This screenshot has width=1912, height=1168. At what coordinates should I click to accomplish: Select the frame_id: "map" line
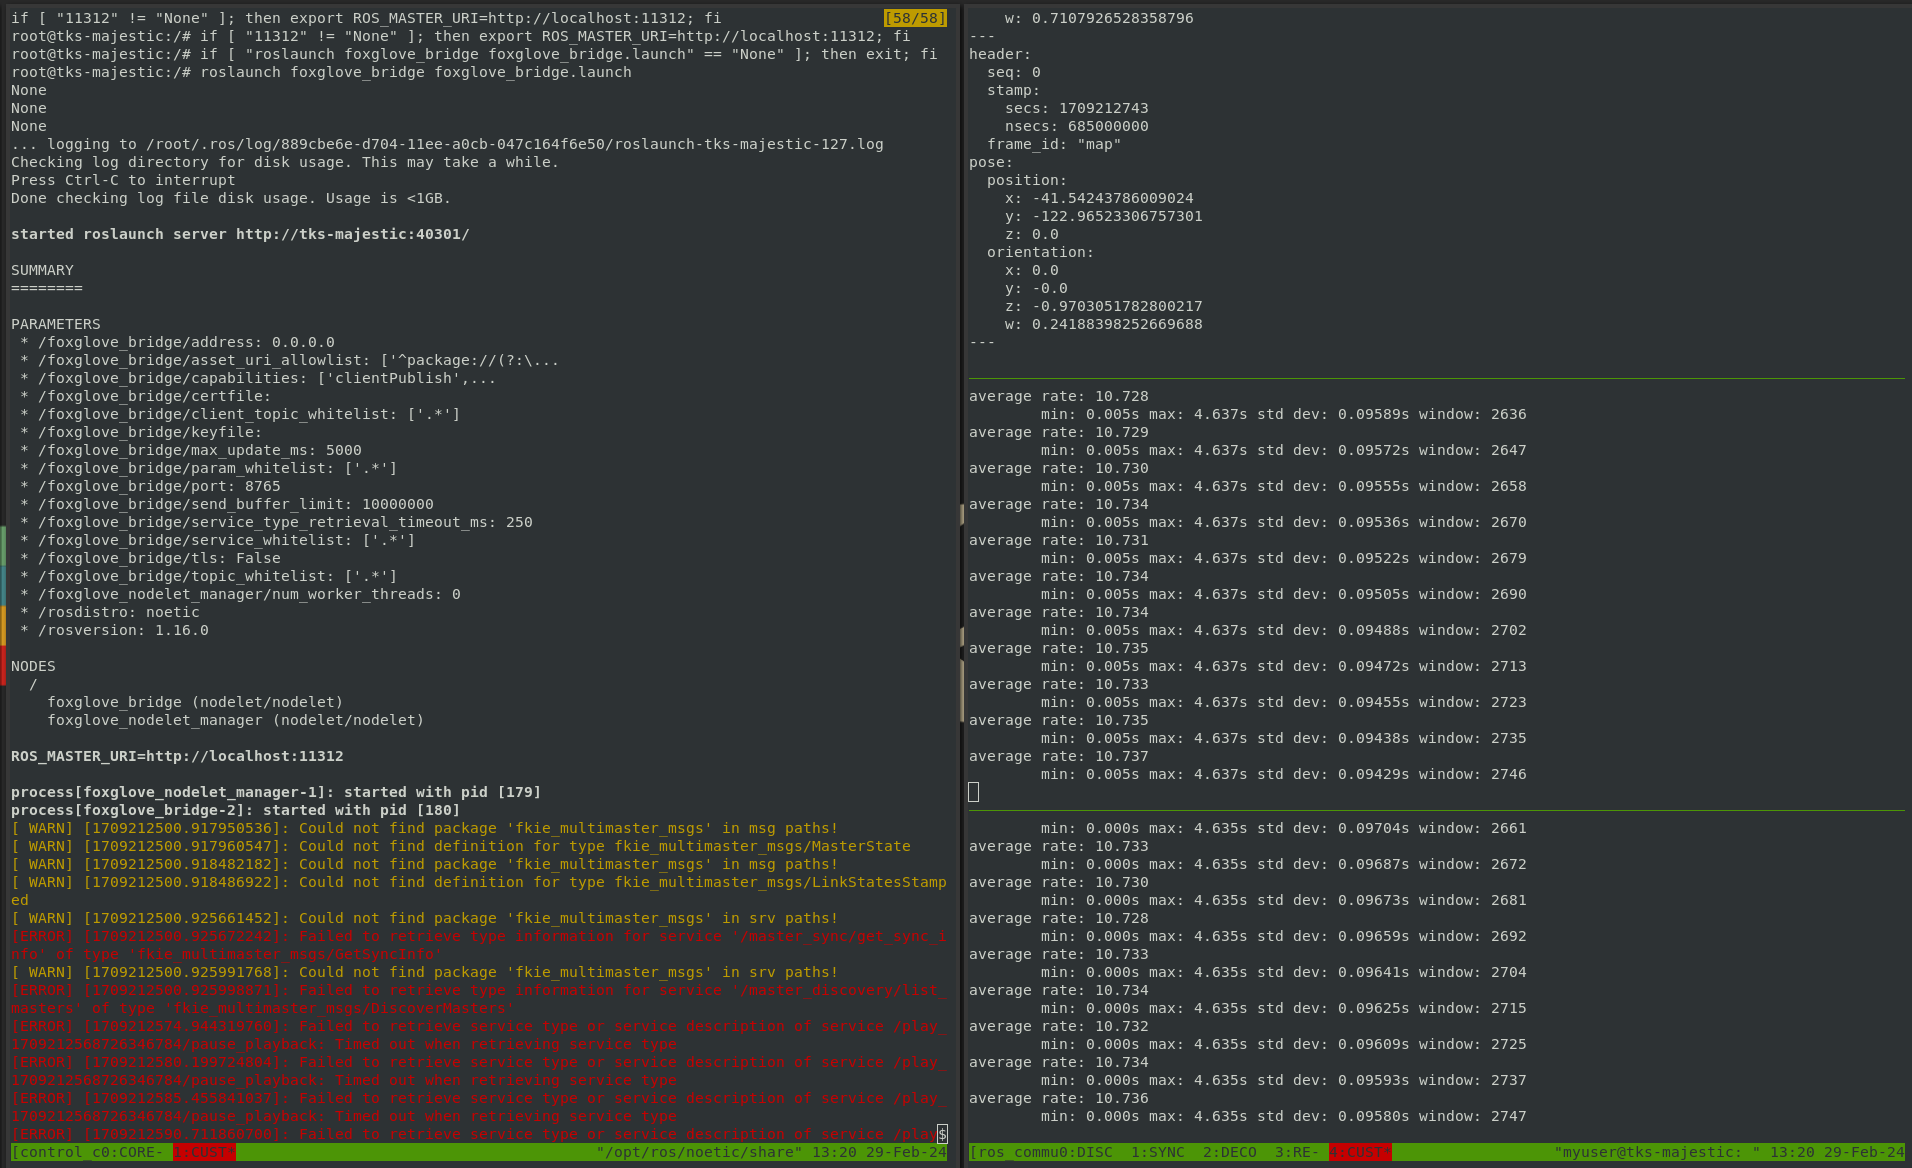coord(1054,144)
